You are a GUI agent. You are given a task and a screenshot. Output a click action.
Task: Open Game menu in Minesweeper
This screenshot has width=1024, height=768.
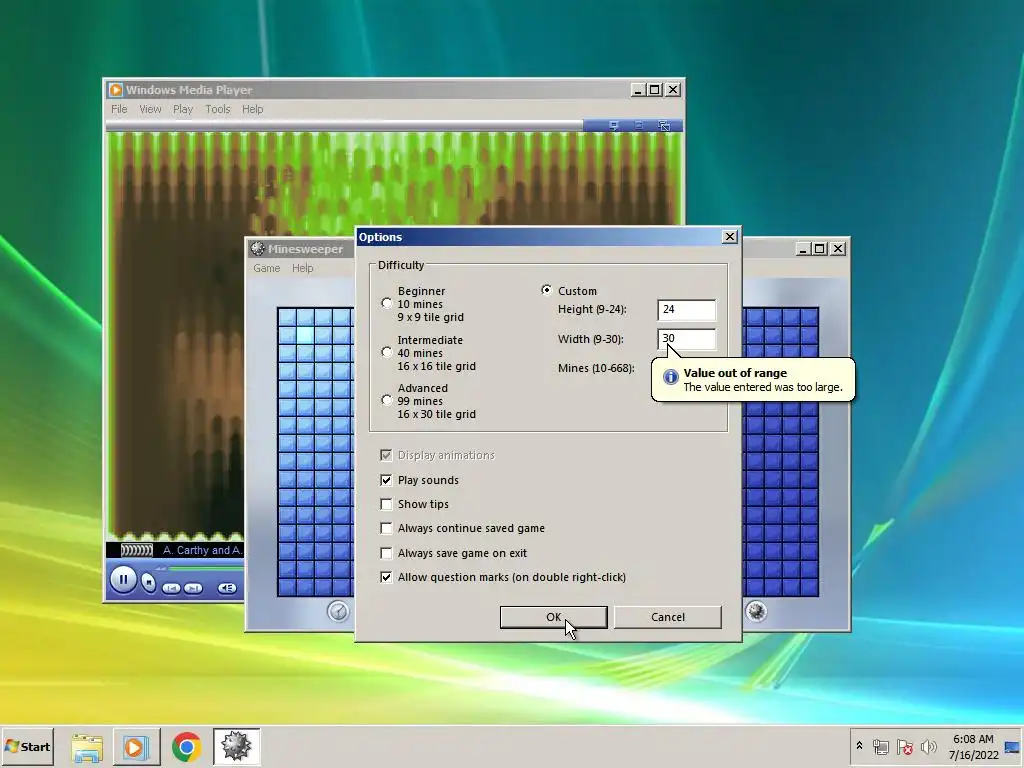266,268
